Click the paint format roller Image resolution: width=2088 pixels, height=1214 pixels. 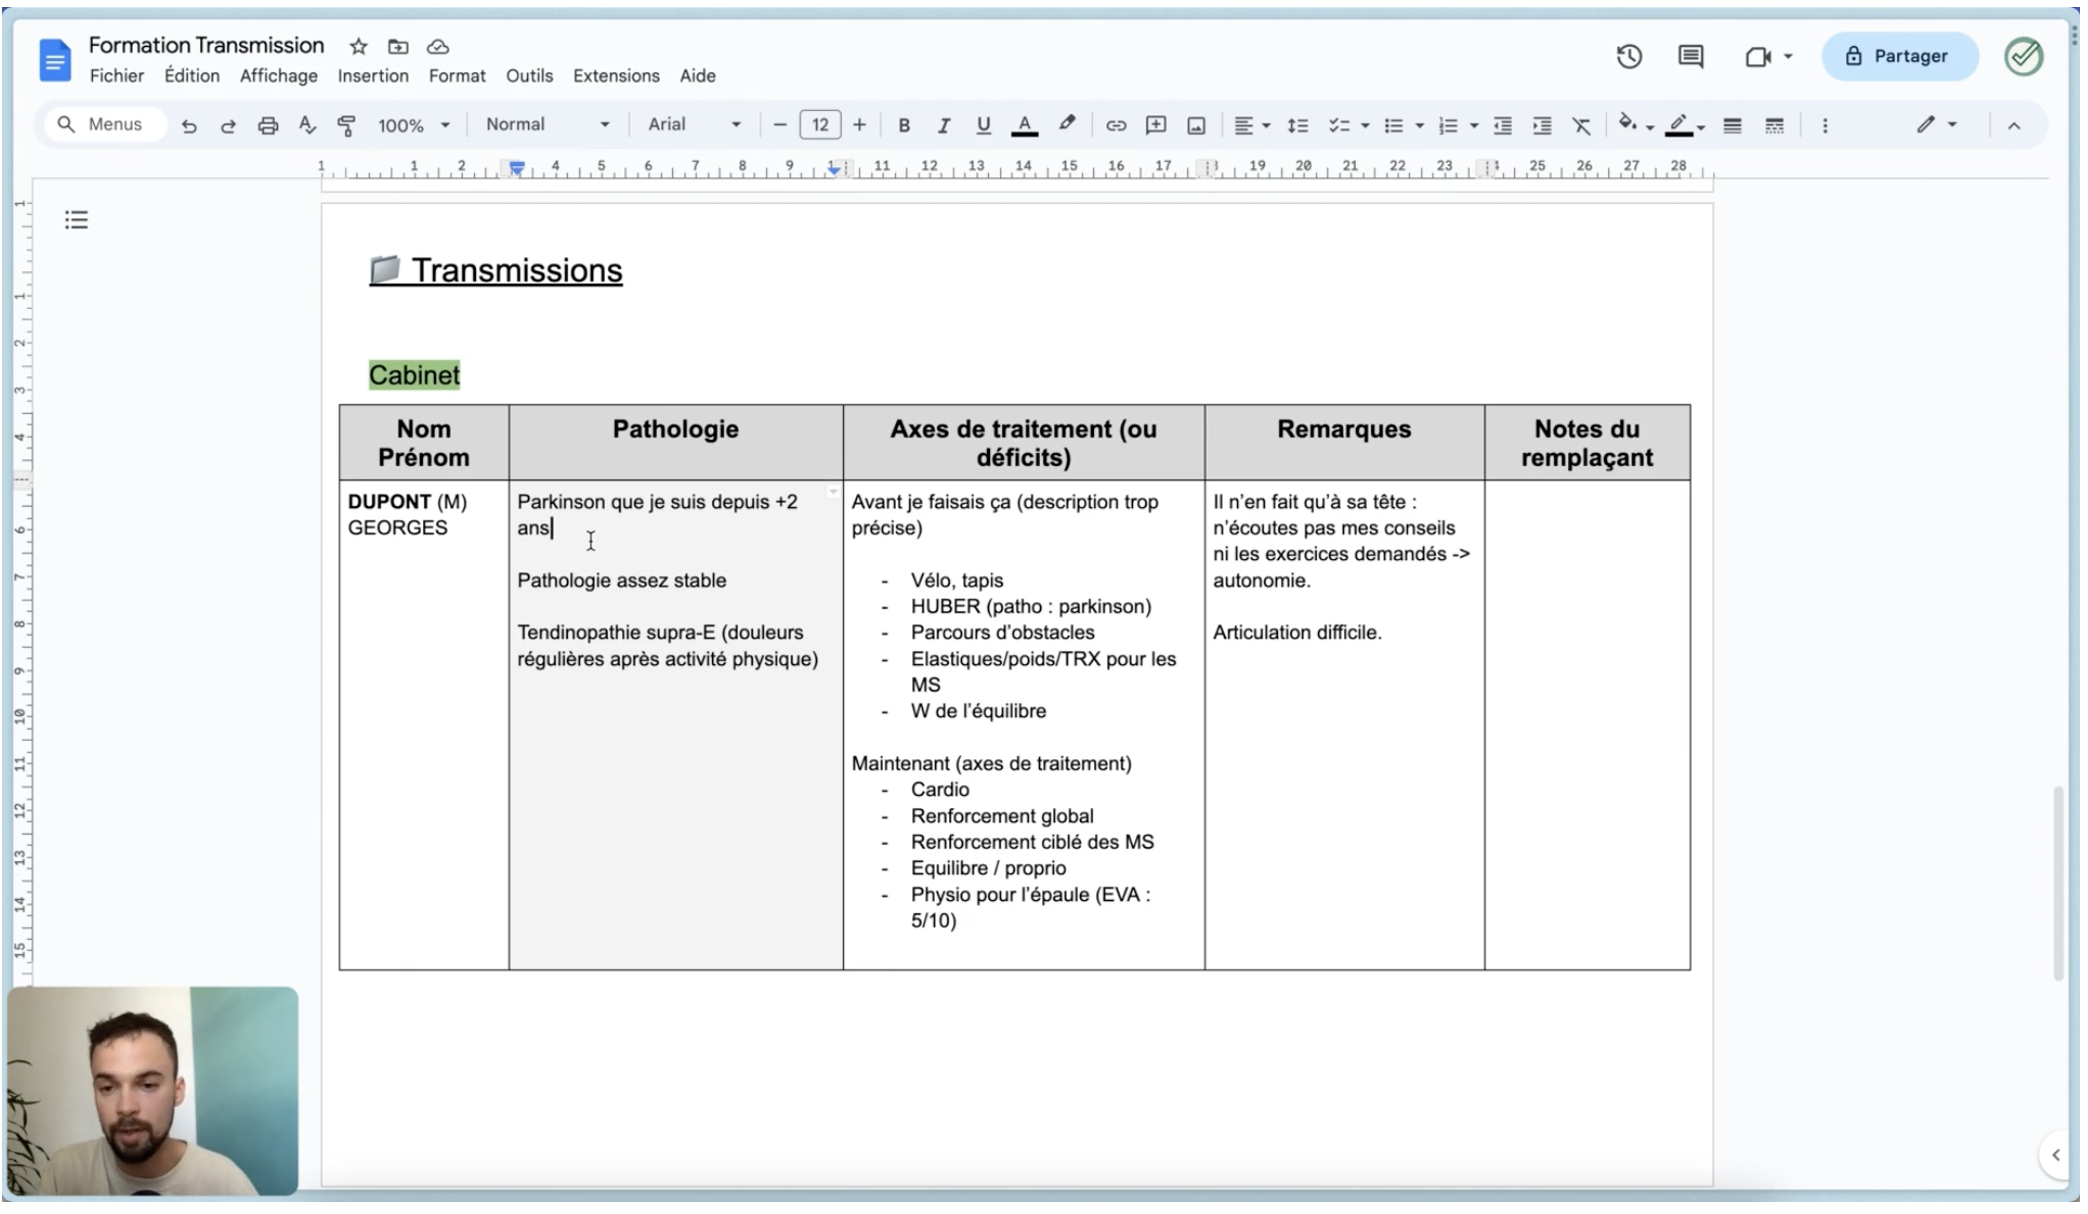pyautogui.click(x=346, y=125)
